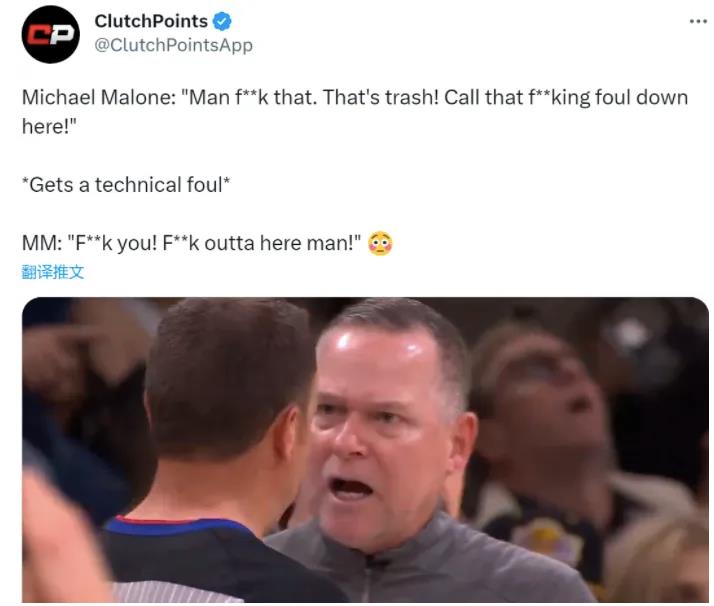Image resolution: width=714 pixels, height=606 pixels.
Task: Click the "Michael Malone" text in tweet
Action: pyautogui.click(x=96, y=97)
